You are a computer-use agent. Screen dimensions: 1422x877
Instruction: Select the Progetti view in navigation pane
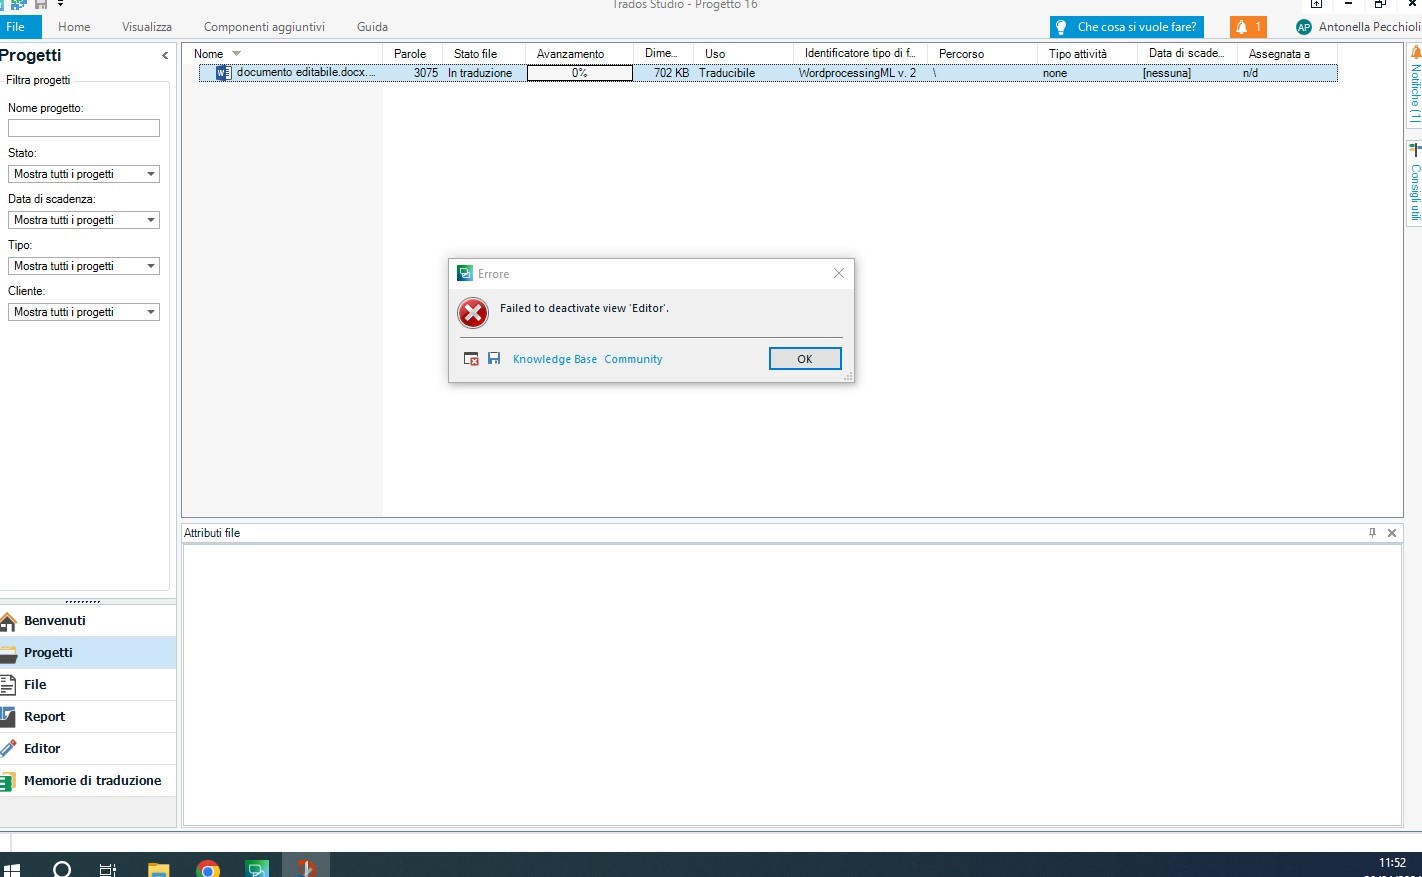click(88, 653)
